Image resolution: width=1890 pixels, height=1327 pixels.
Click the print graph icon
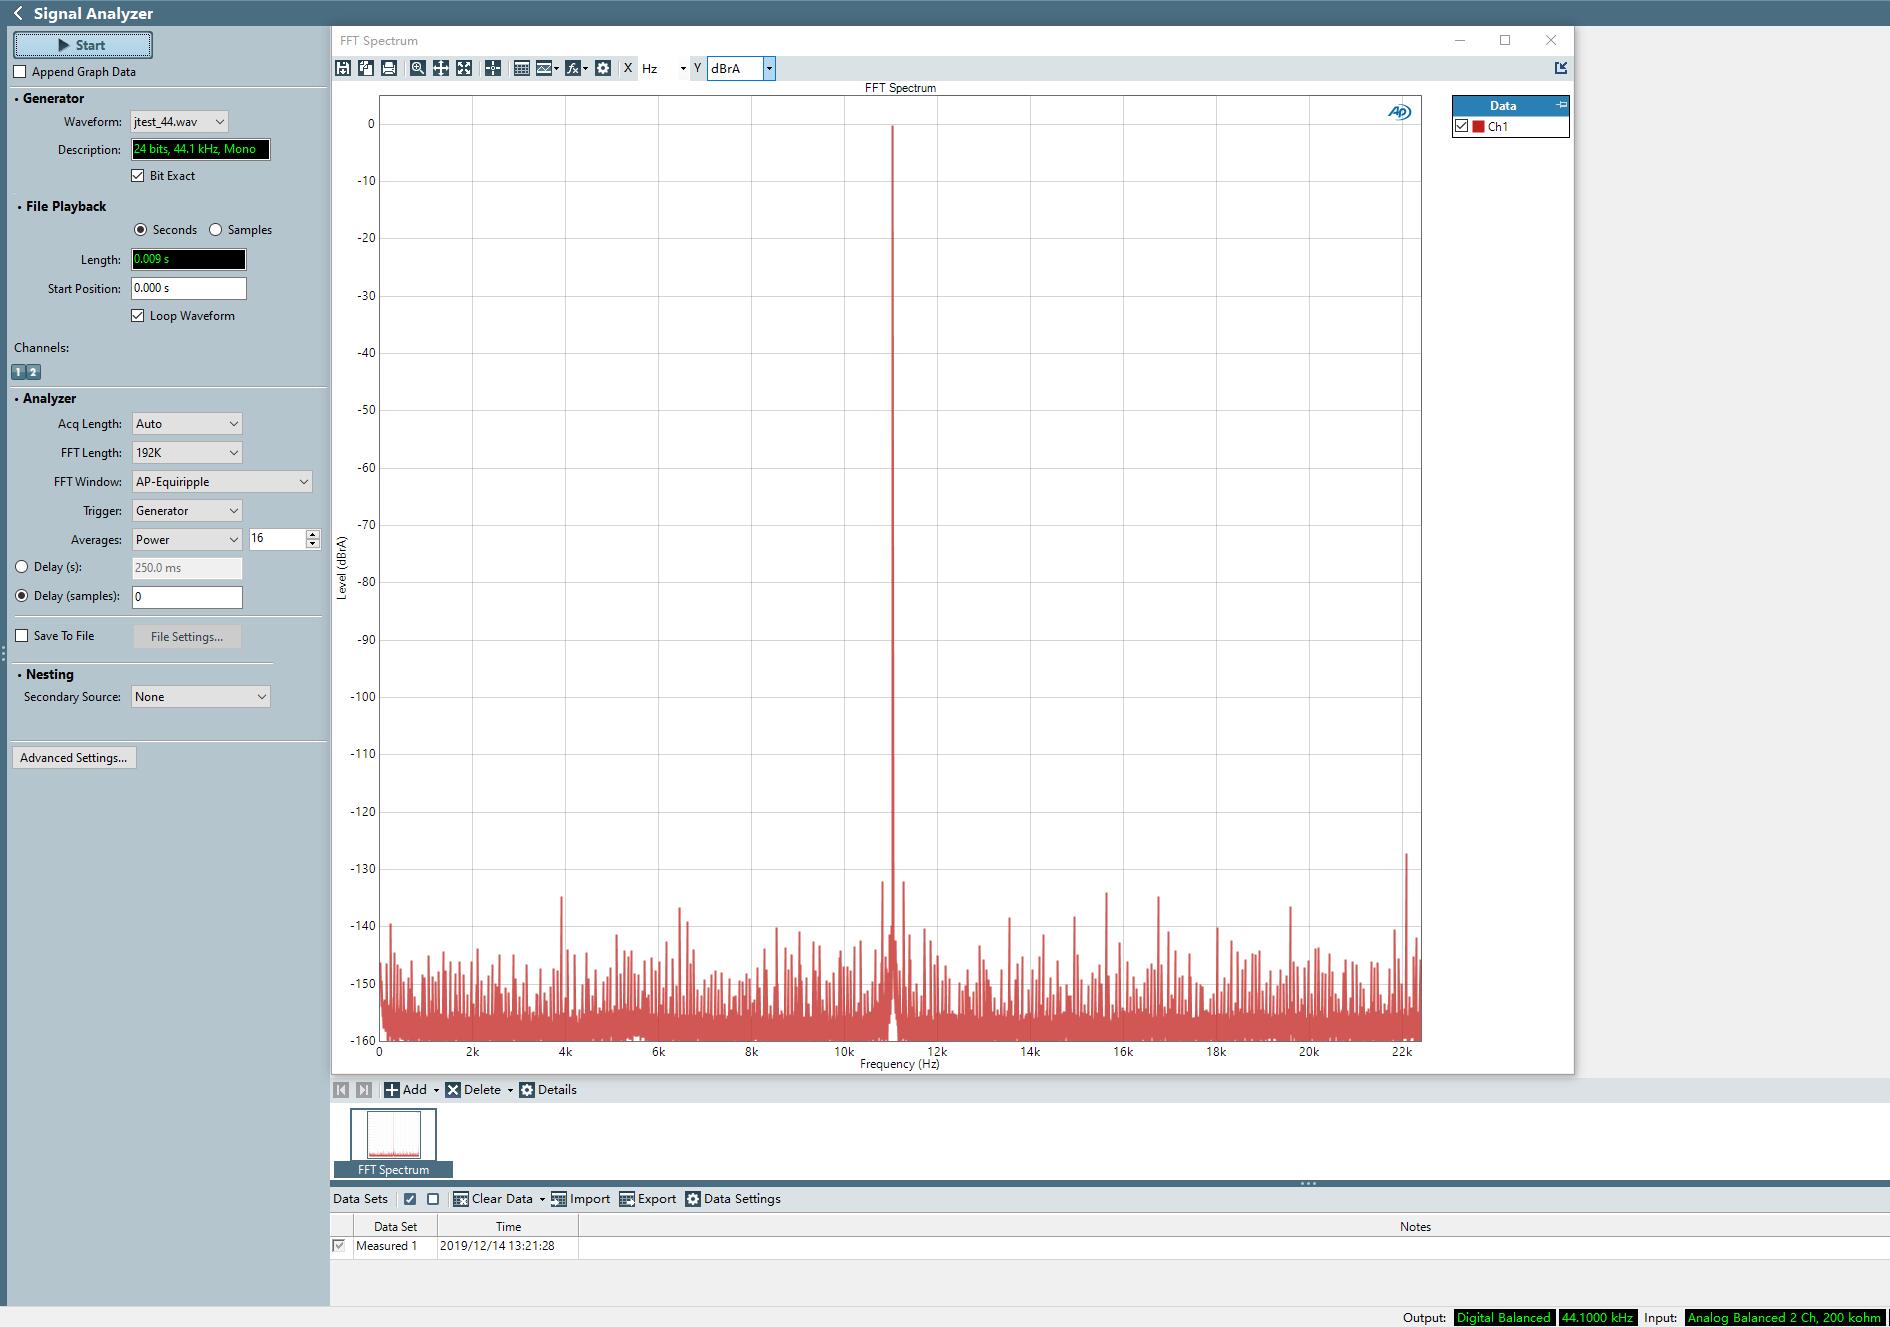pos(389,68)
